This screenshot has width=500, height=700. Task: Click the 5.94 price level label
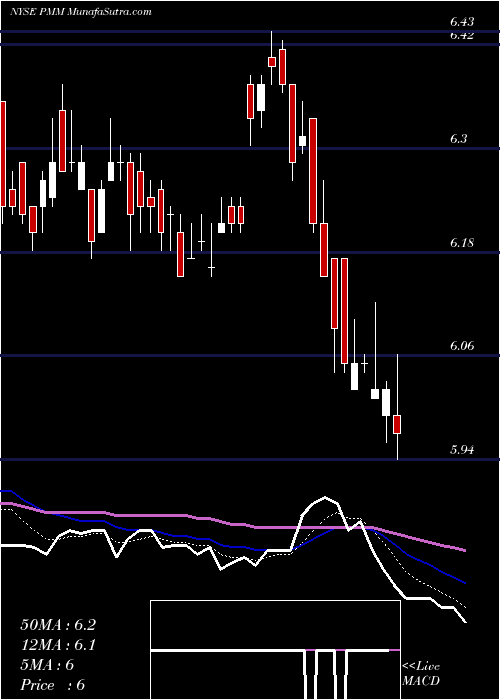[462, 450]
